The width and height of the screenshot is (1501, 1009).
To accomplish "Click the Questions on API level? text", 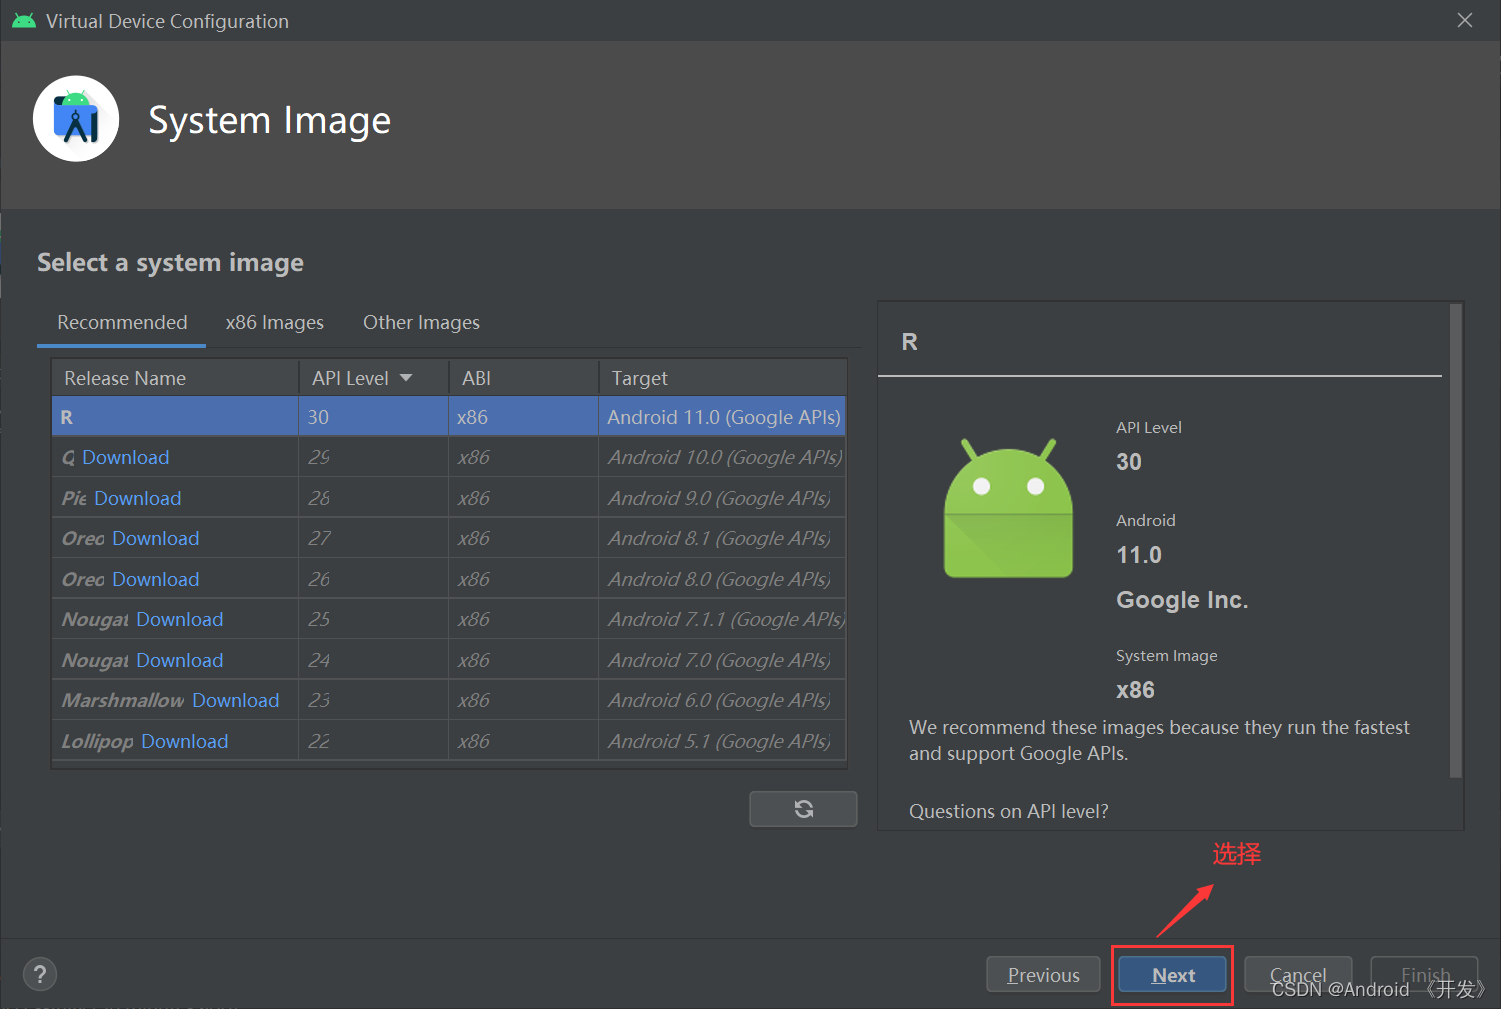I will [1008, 811].
